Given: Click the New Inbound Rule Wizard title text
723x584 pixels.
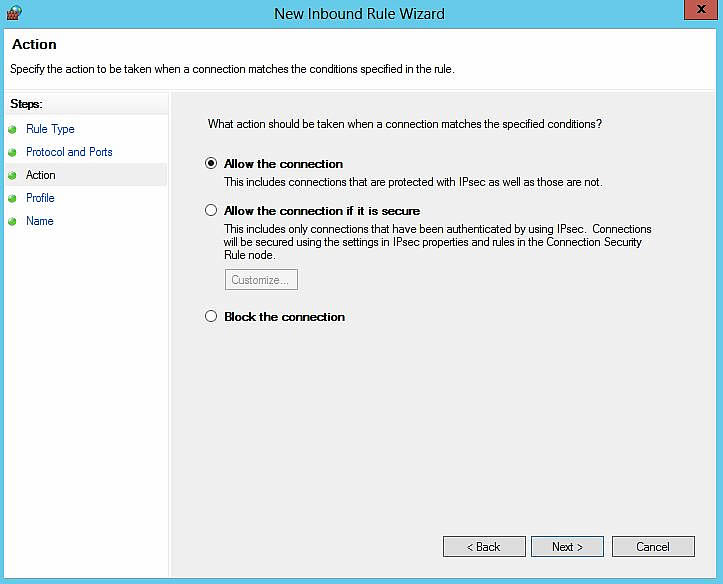Looking at the screenshot, I should click(x=359, y=14).
